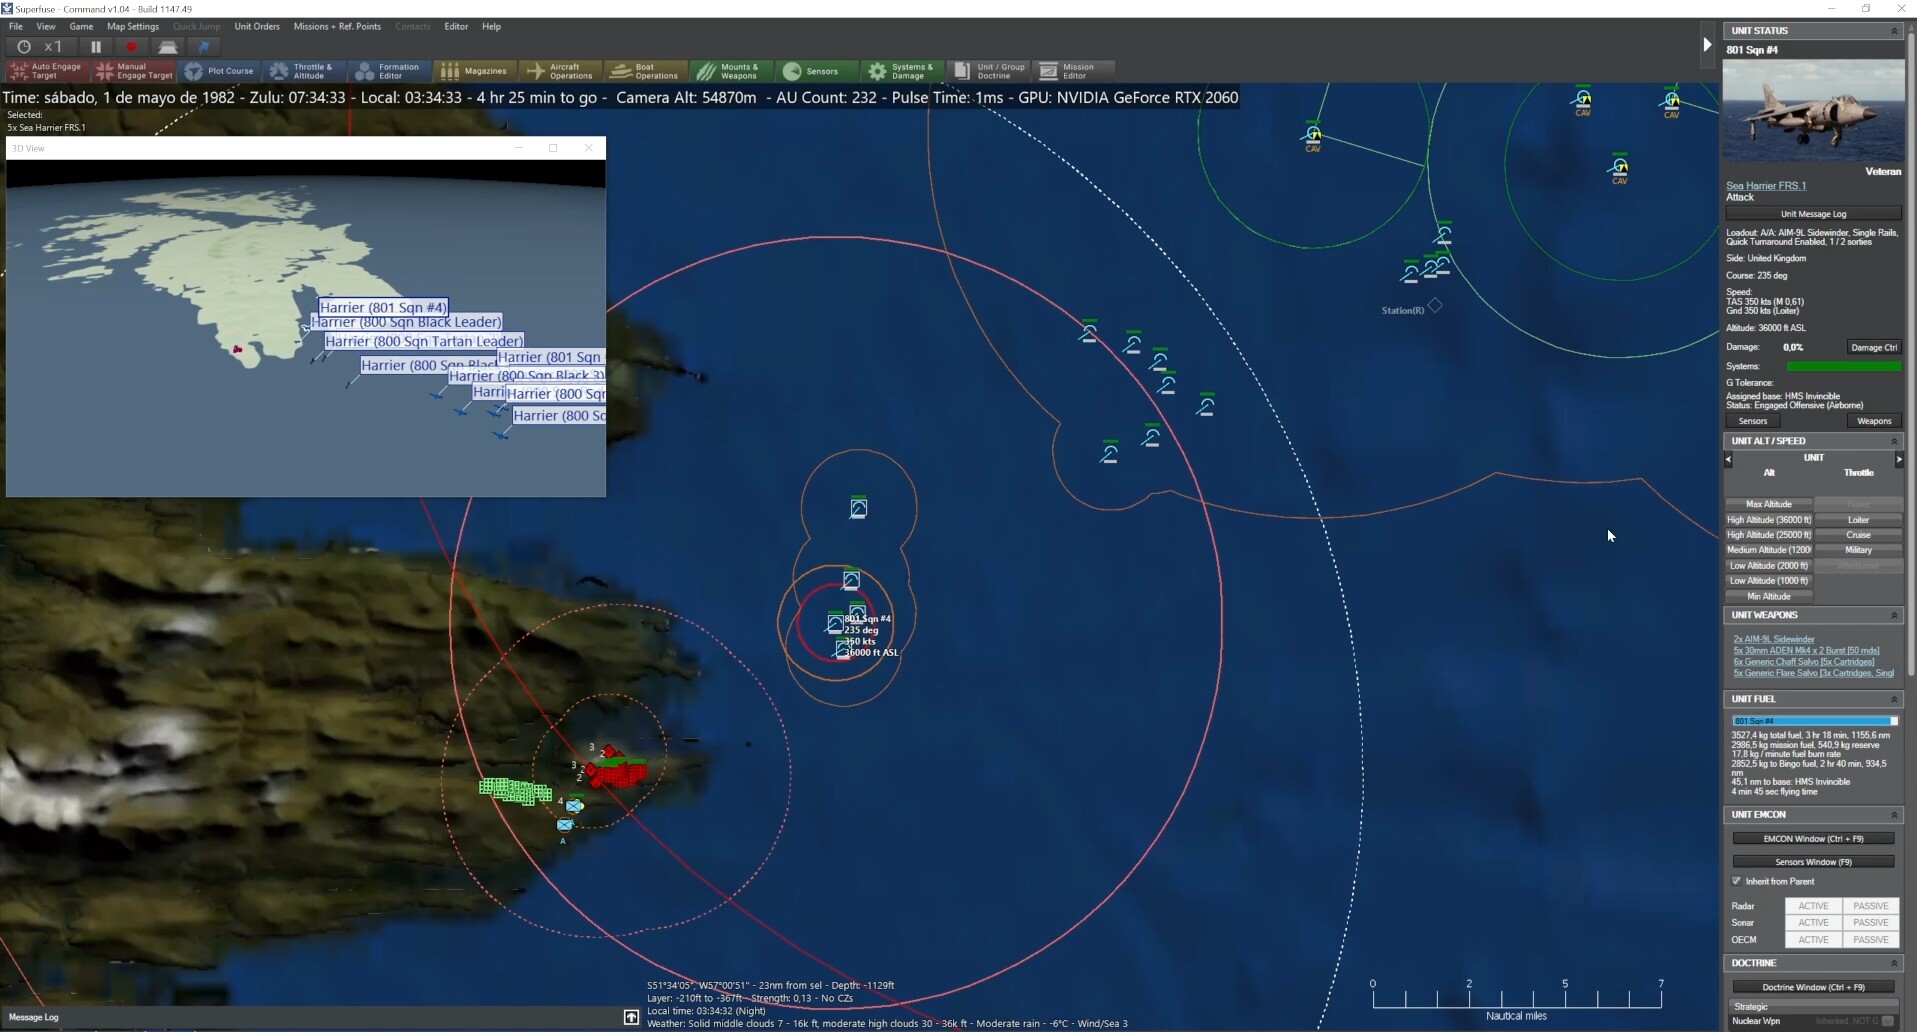Image resolution: width=1917 pixels, height=1032 pixels.
Task: Collapse the UNIT FUEL section
Action: (x=1895, y=699)
